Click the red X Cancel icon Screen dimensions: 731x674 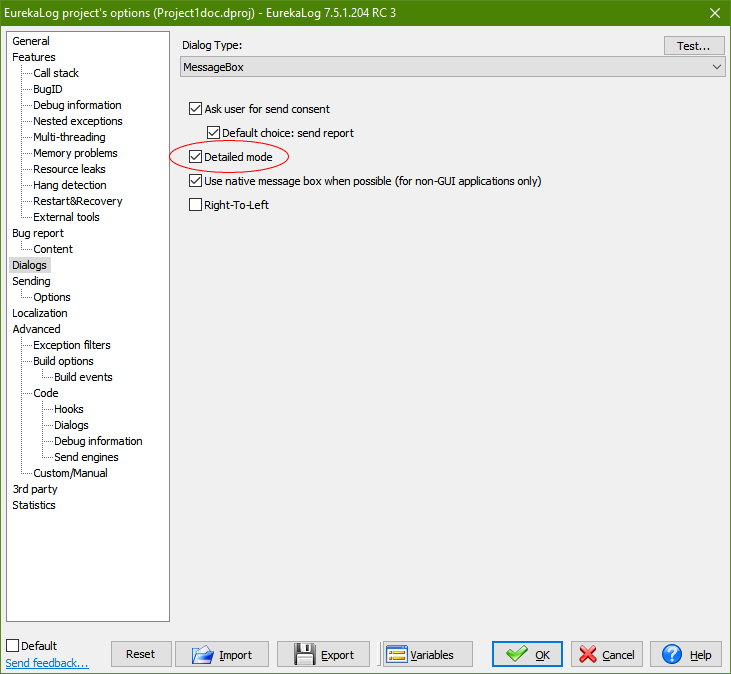coord(586,655)
